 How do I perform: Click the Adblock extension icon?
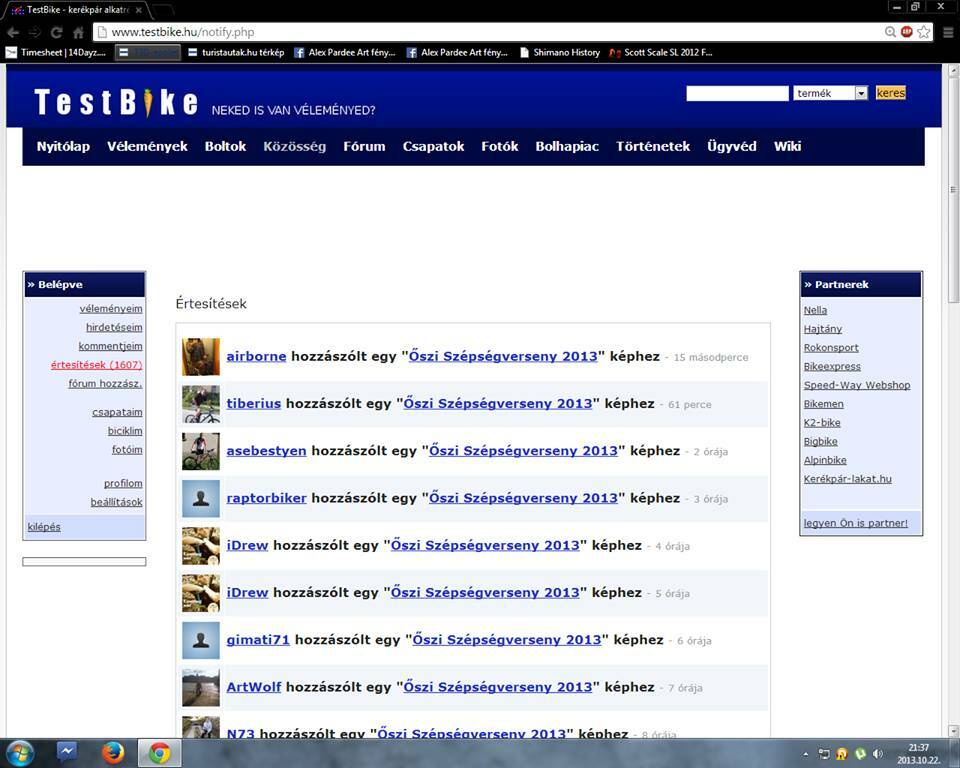tap(907, 32)
